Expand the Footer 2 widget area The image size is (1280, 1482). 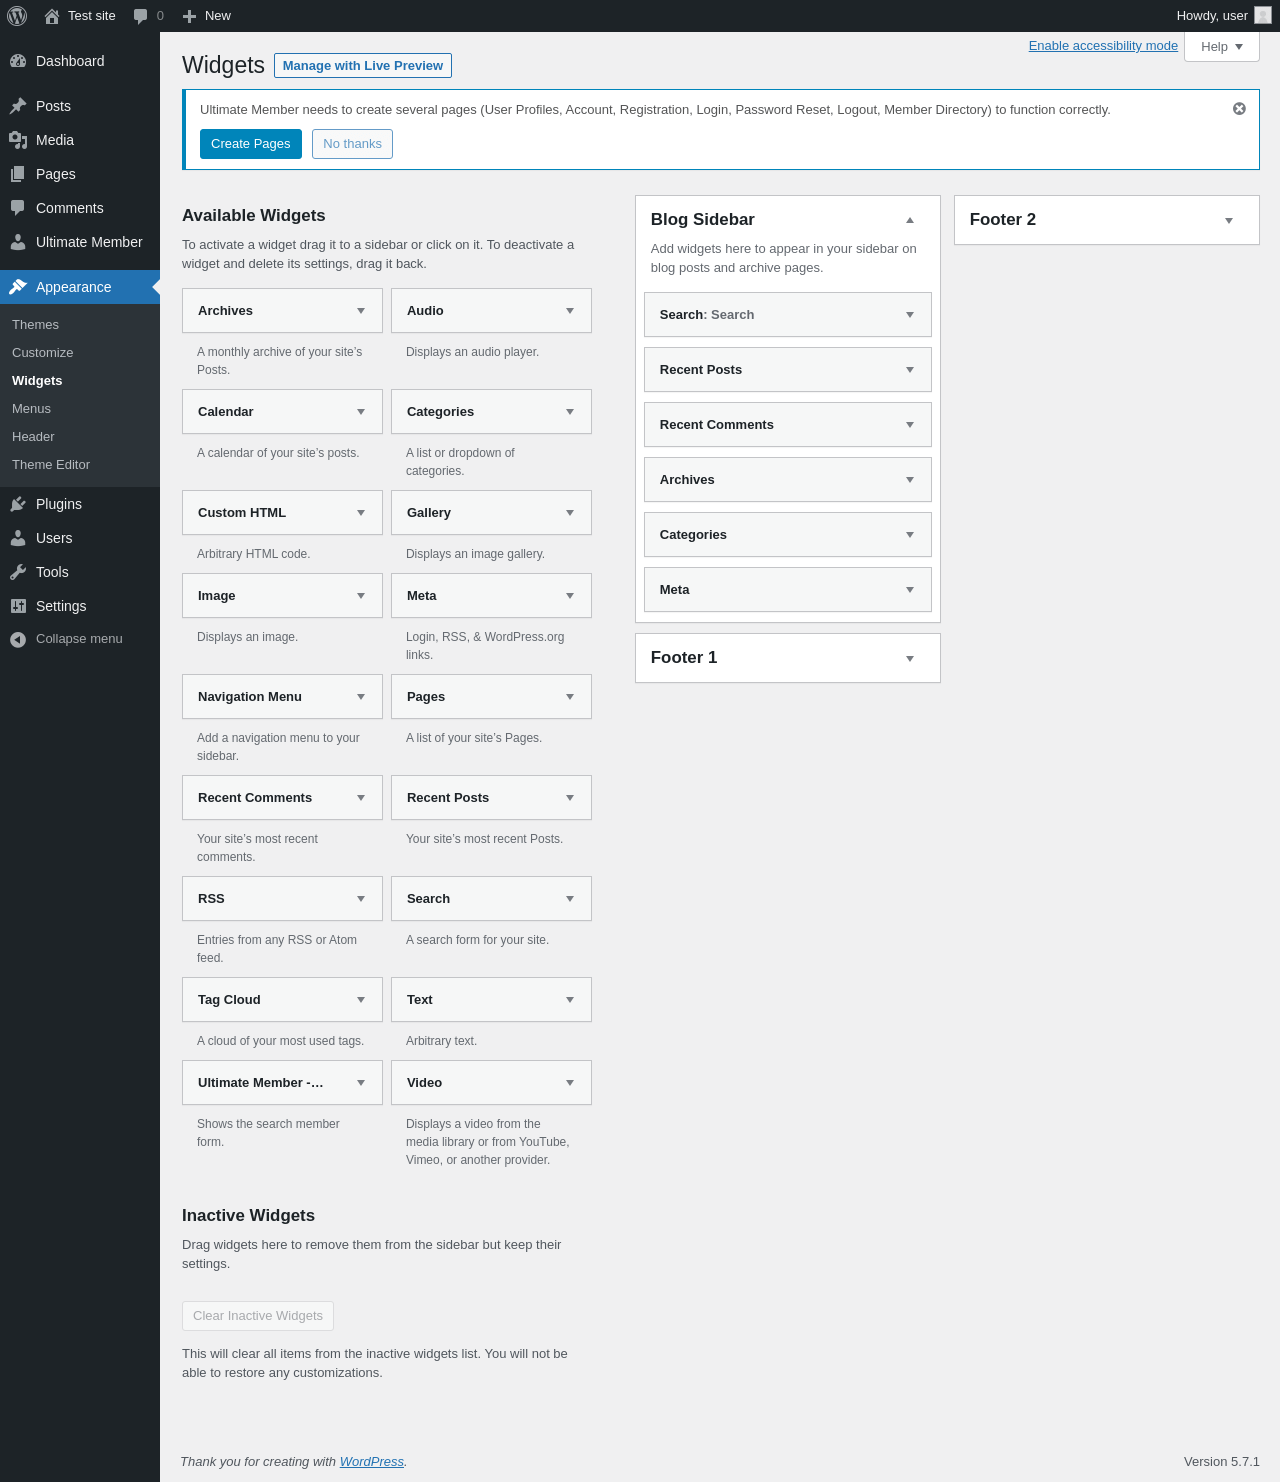pyautogui.click(x=1229, y=220)
